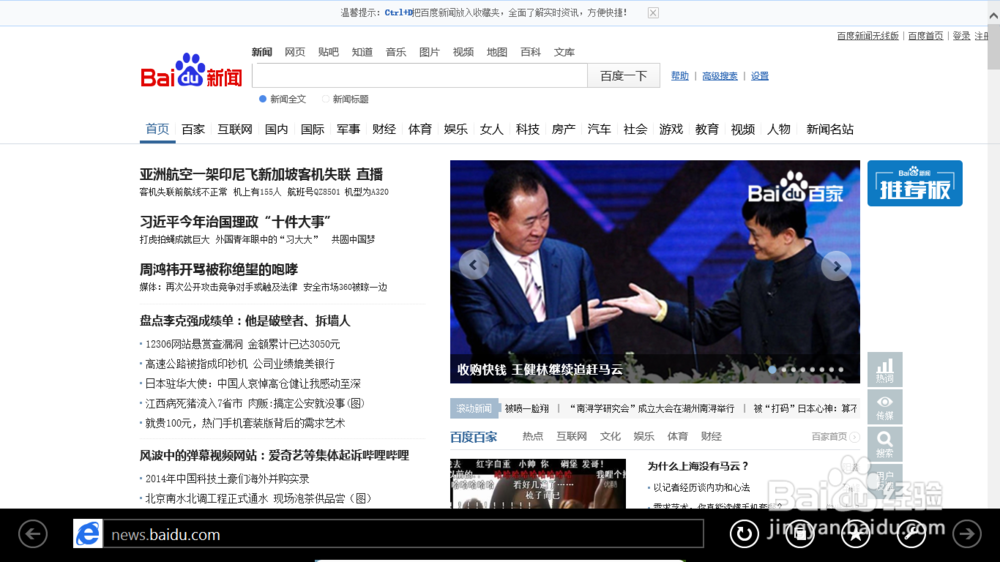Screen dimensions: 1000x562
Task: Open headline 习近平今年治国理政"十件大事"
Action: click(x=235, y=222)
